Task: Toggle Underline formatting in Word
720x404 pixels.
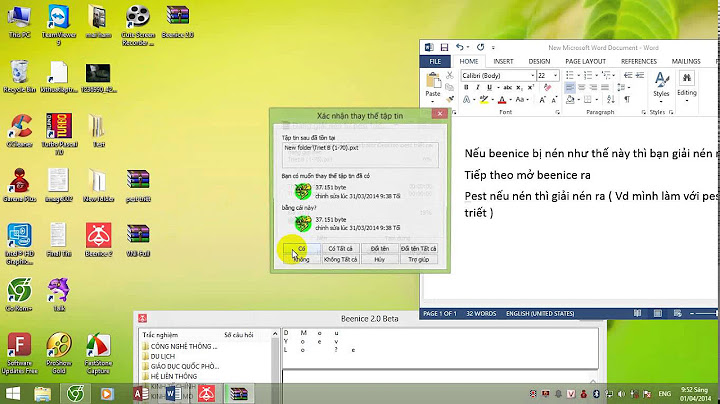Action: [489, 87]
